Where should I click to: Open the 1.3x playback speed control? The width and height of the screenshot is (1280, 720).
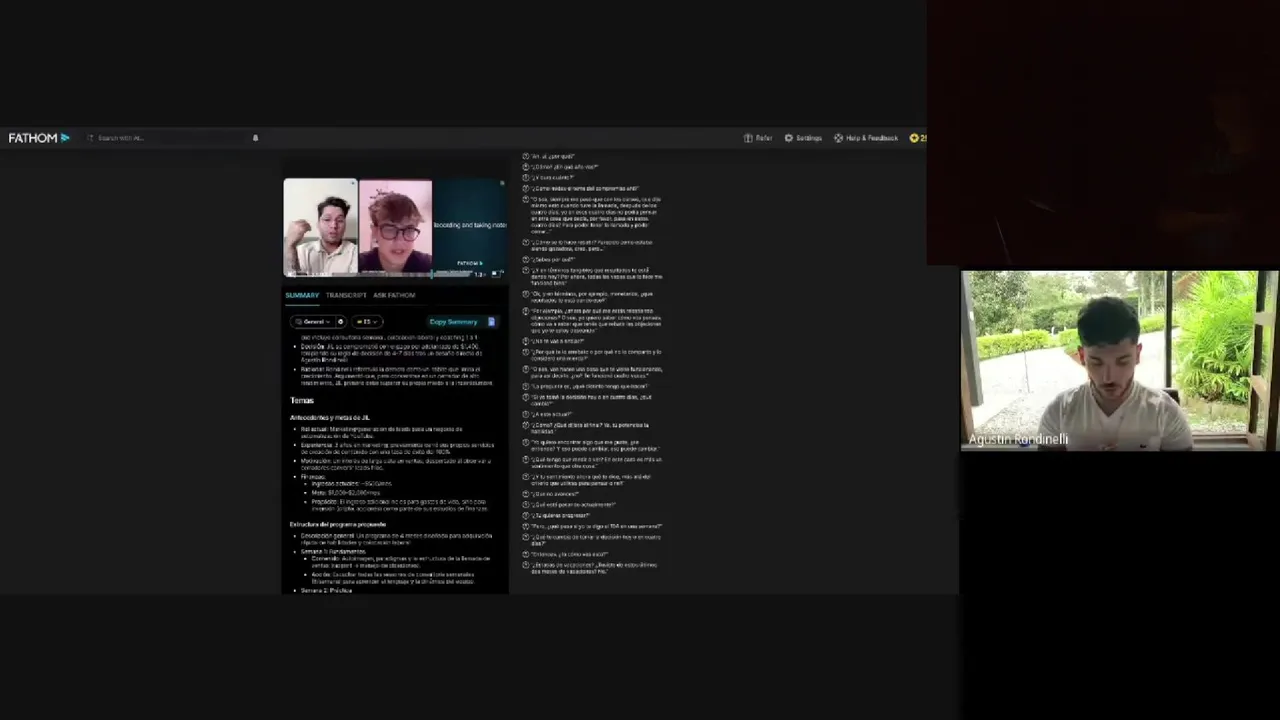click(479, 274)
